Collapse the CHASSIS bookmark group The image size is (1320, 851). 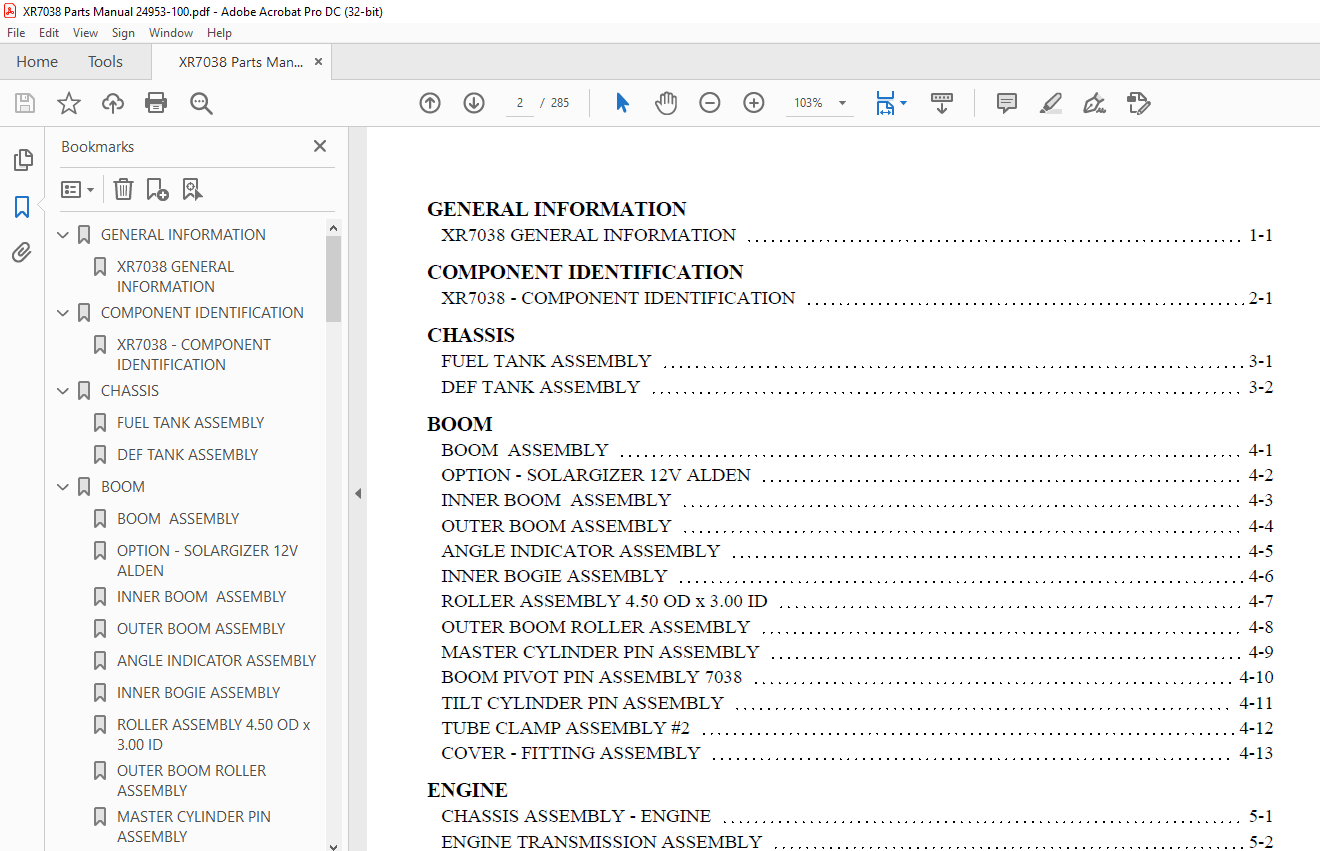[63, 391]
